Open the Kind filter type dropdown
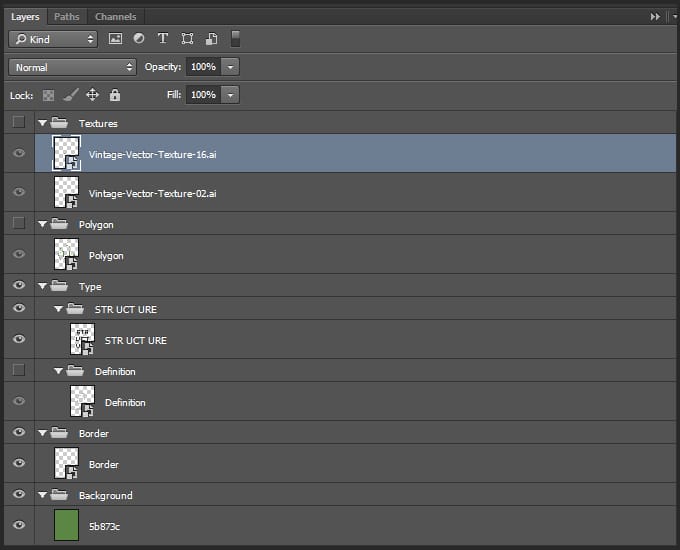This screenshot has width=680, height=550. click(53, 39)
